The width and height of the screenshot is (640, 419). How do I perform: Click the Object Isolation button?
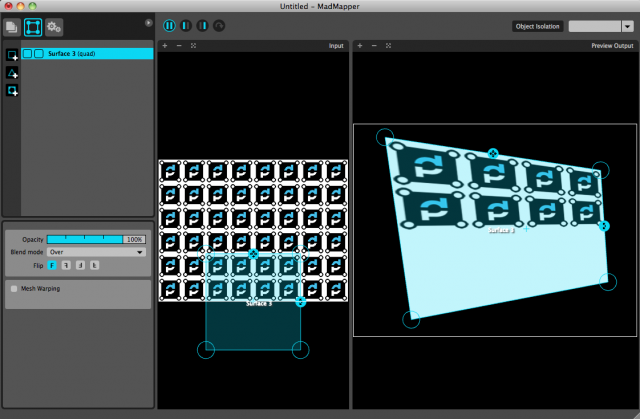click(538, 26)
